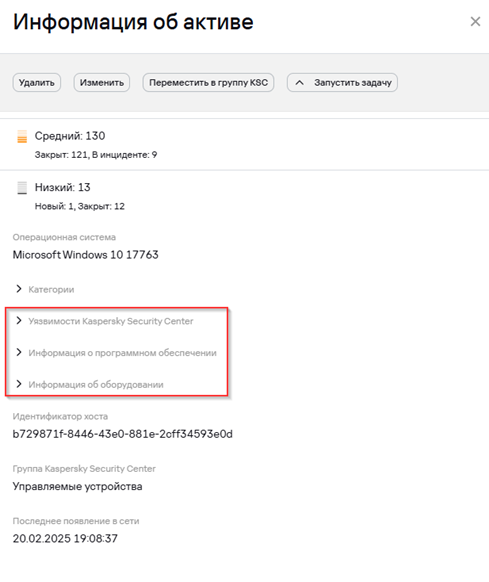Select the Средний: 130 alert row

coord(244,145)
